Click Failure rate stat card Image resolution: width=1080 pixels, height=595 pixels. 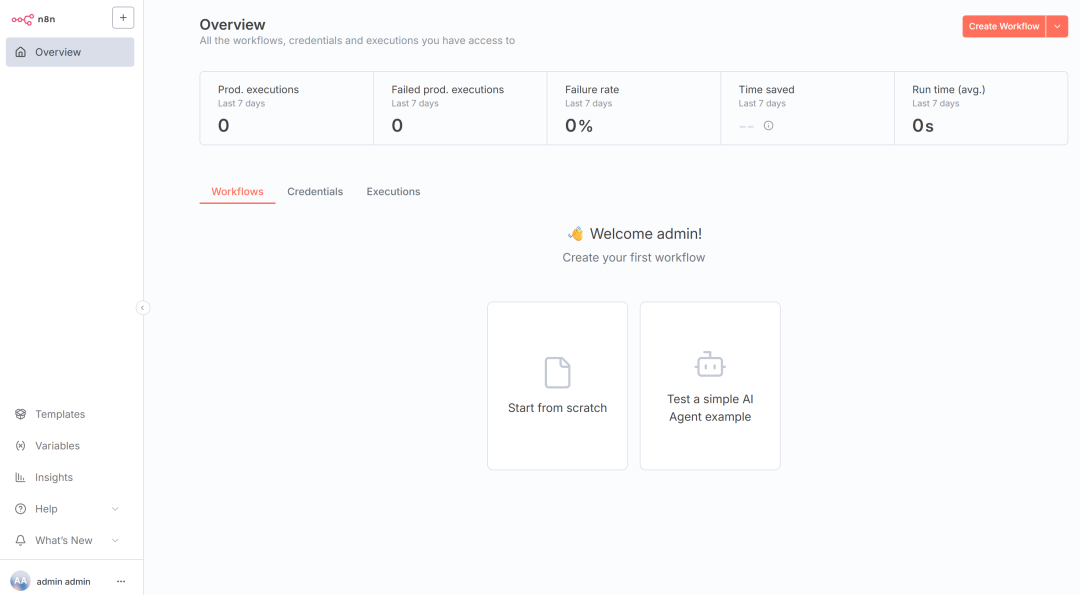click(634, 108)
